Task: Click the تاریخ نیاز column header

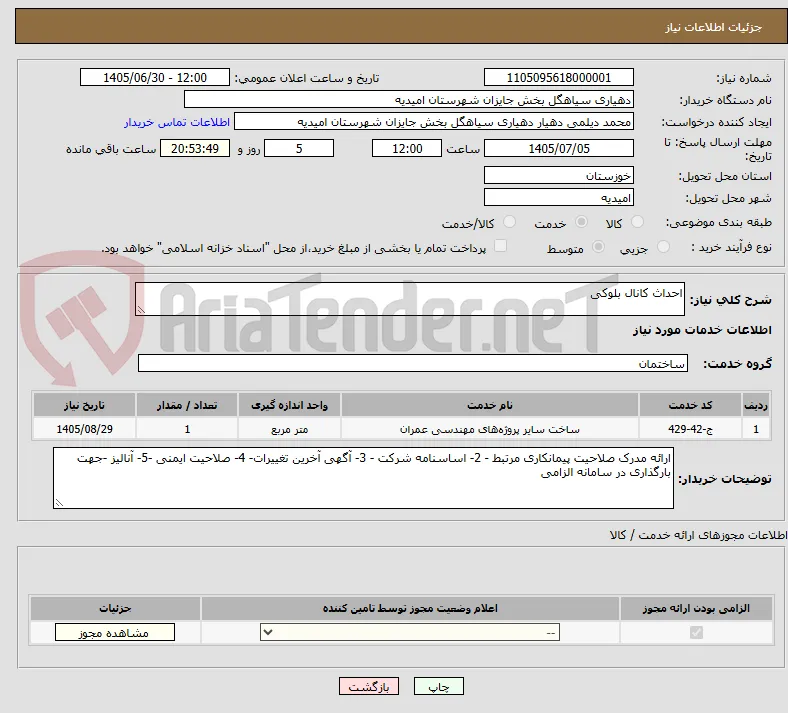Action: coord(84,405)
